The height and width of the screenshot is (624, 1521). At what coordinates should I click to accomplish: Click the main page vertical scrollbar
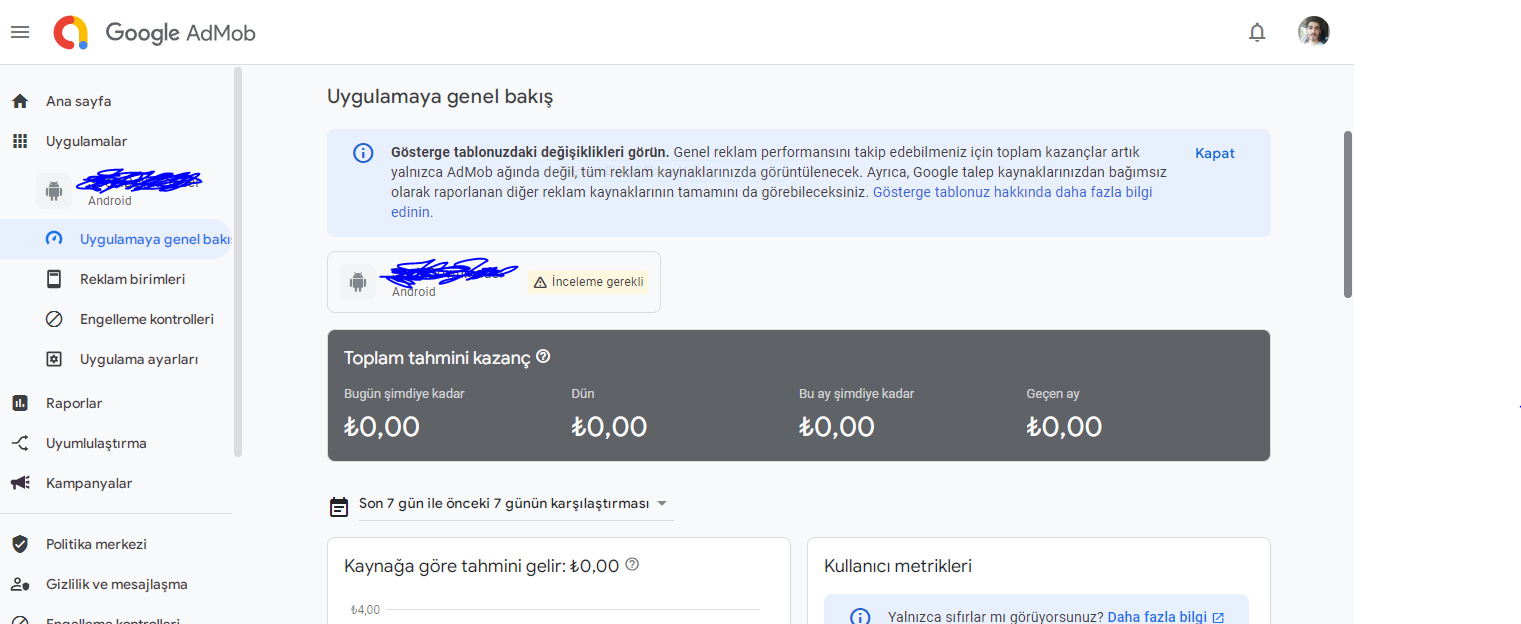[x=1348, y=214]
